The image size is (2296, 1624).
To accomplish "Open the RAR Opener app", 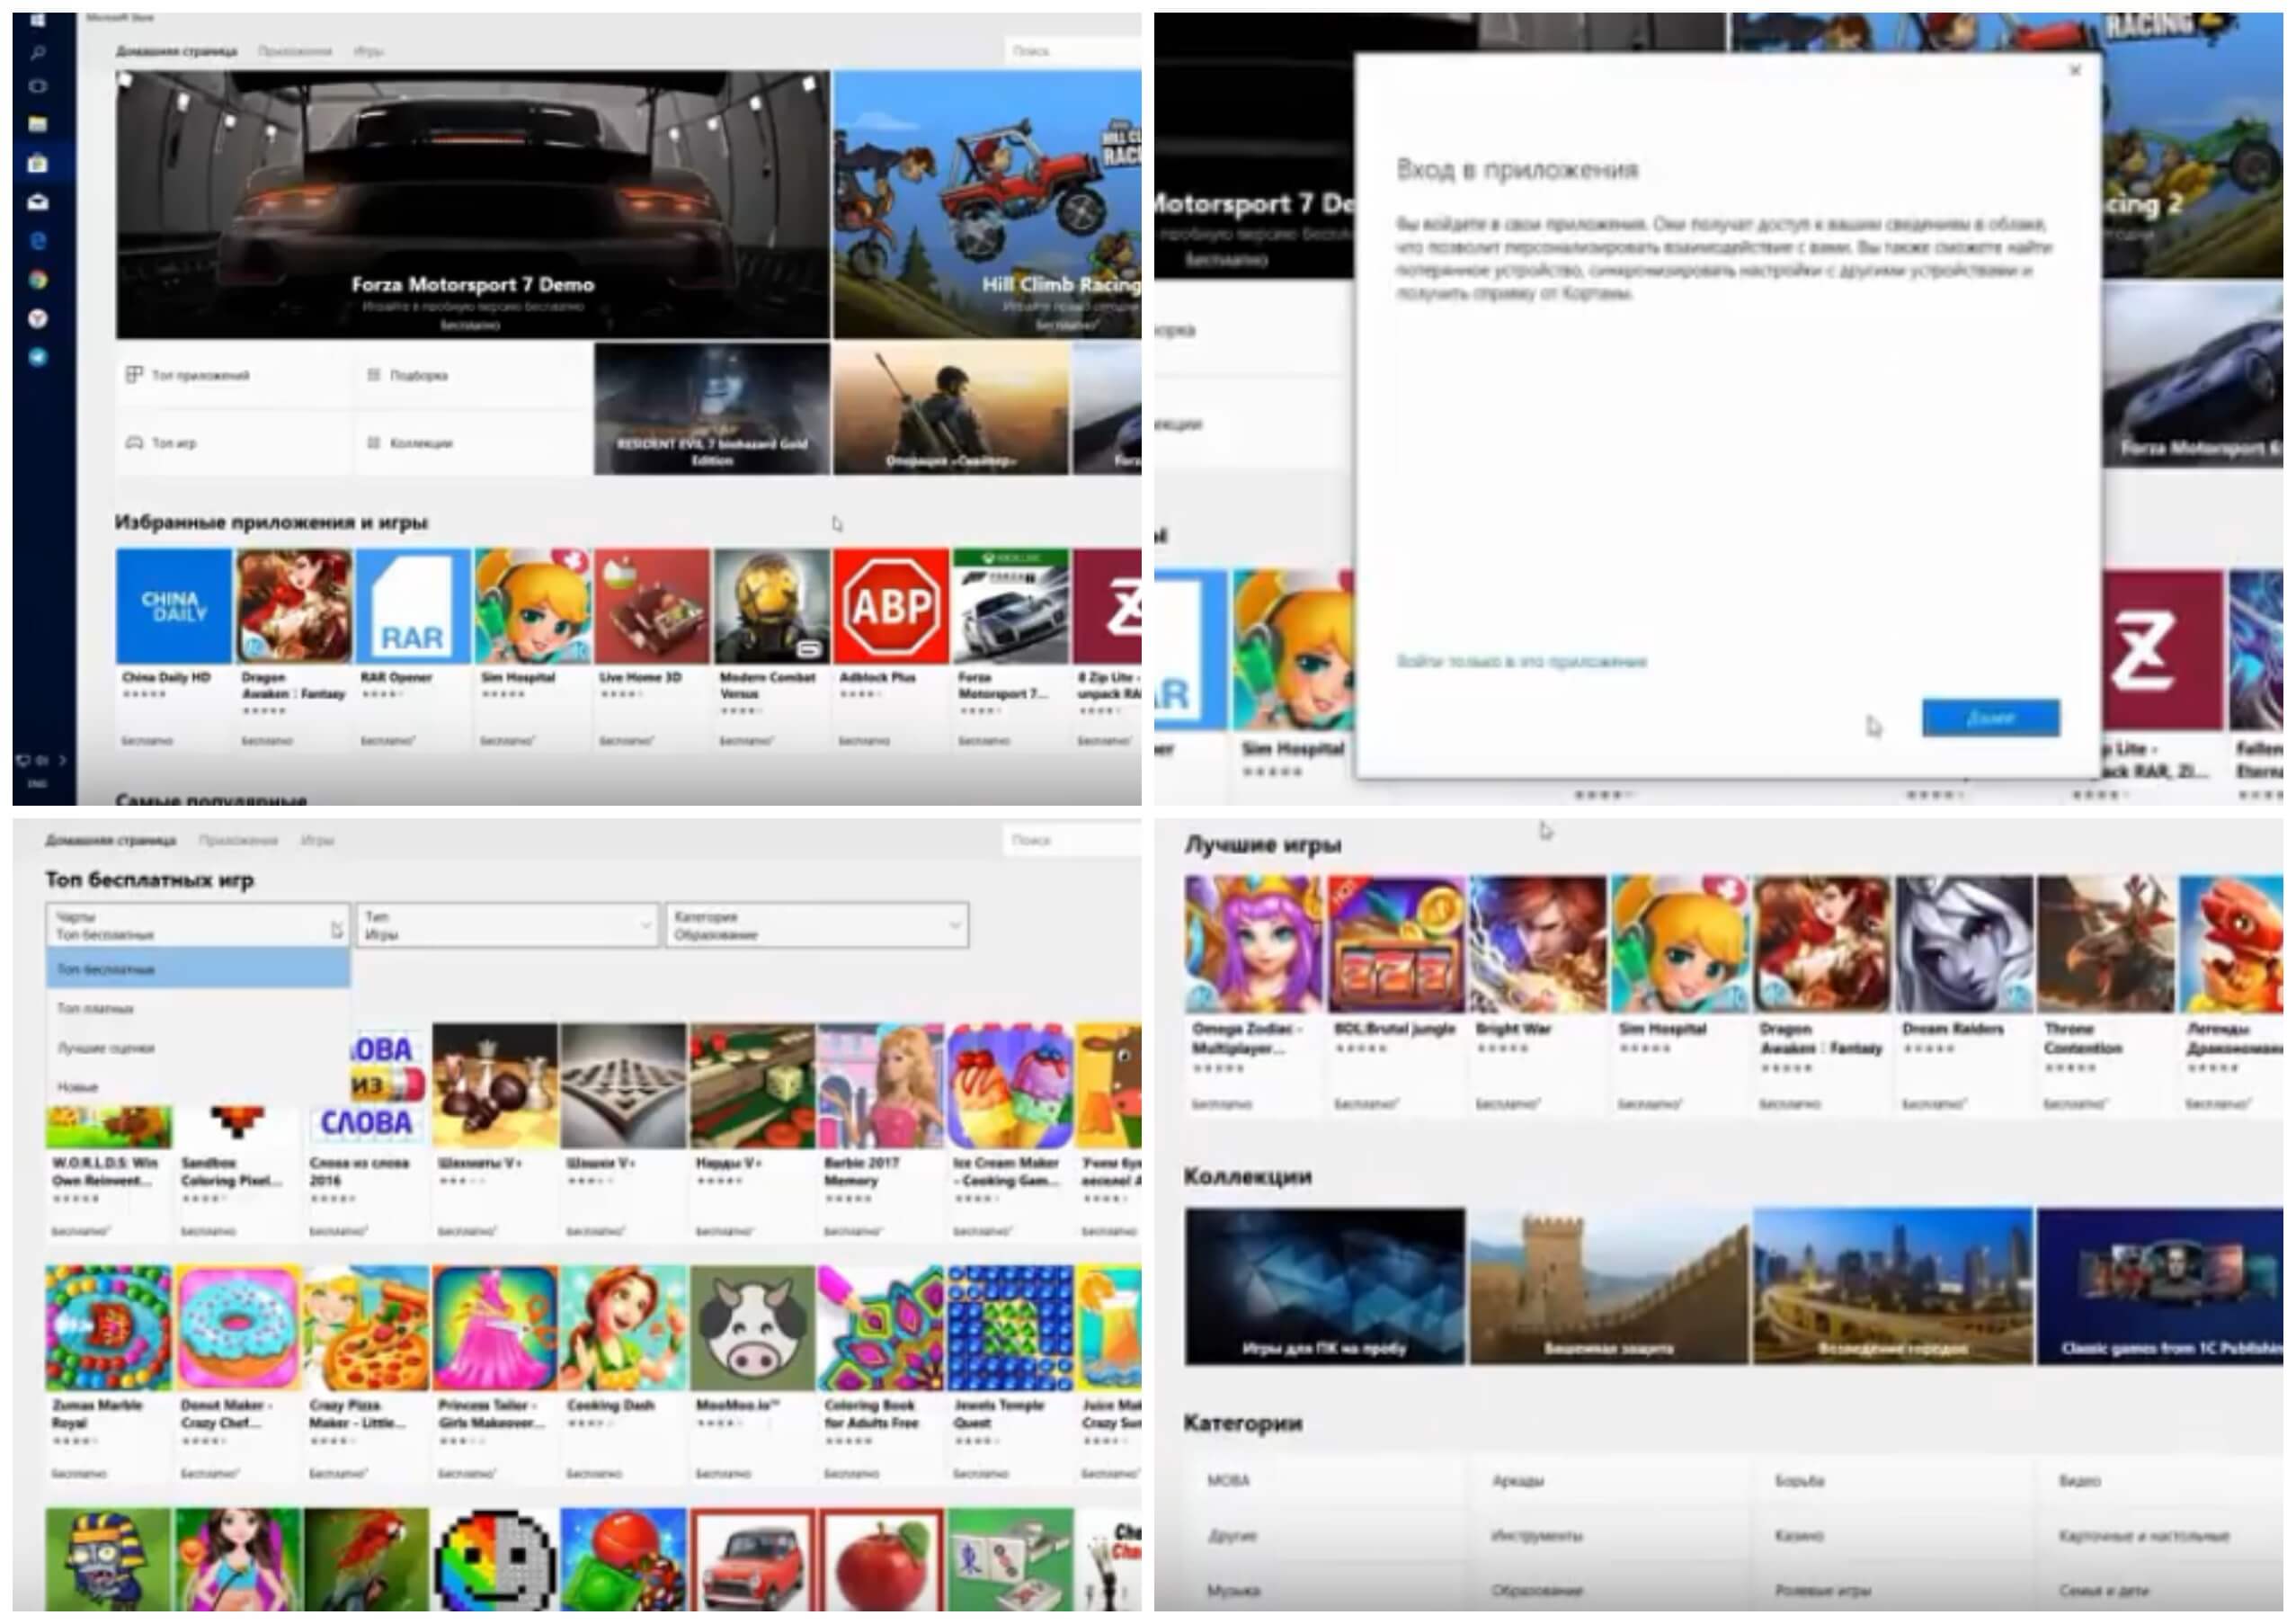I will 413,648.
